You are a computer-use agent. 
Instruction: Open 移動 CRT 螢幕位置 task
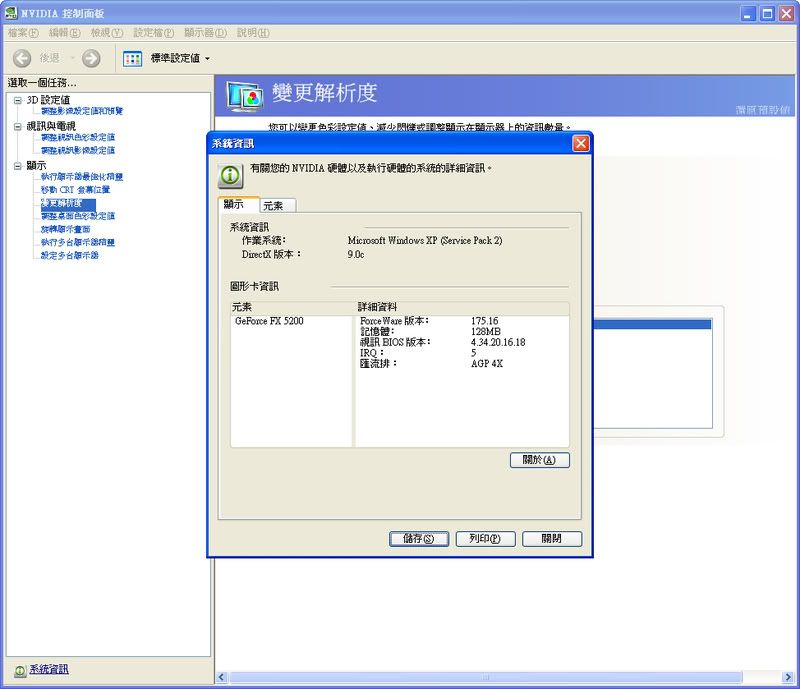tap(75, 190)
